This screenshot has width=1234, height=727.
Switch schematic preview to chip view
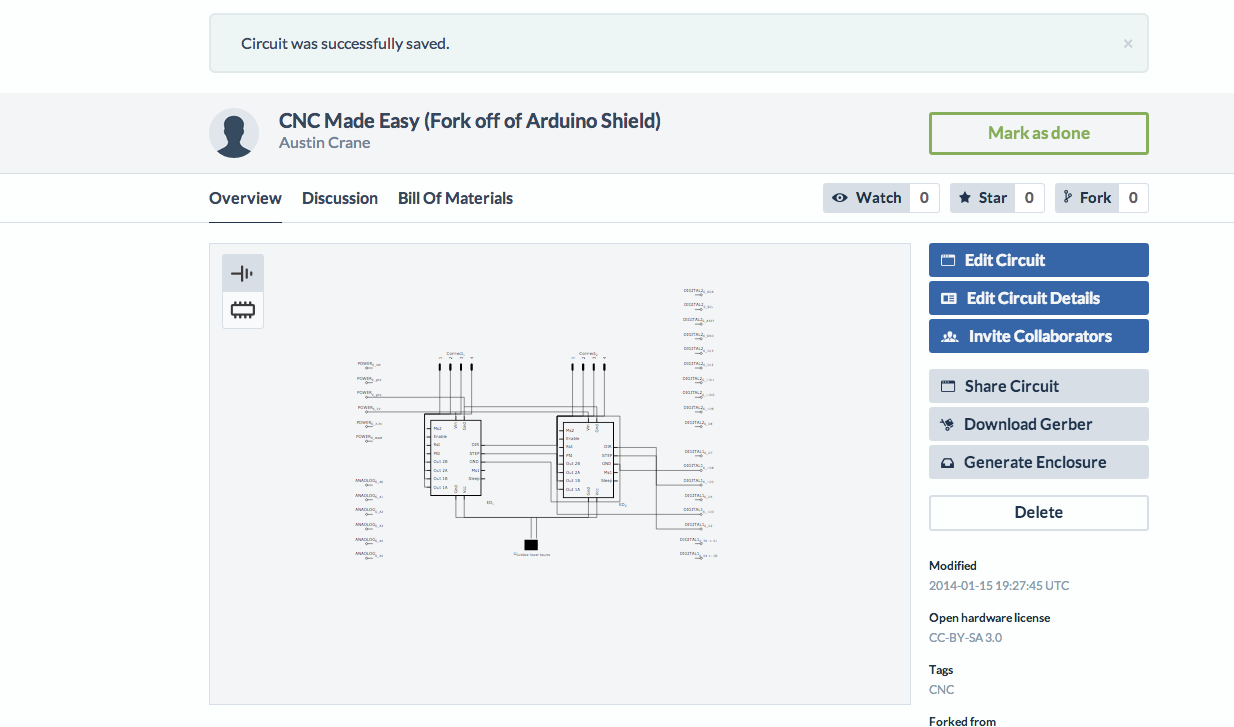coord(242,309)
